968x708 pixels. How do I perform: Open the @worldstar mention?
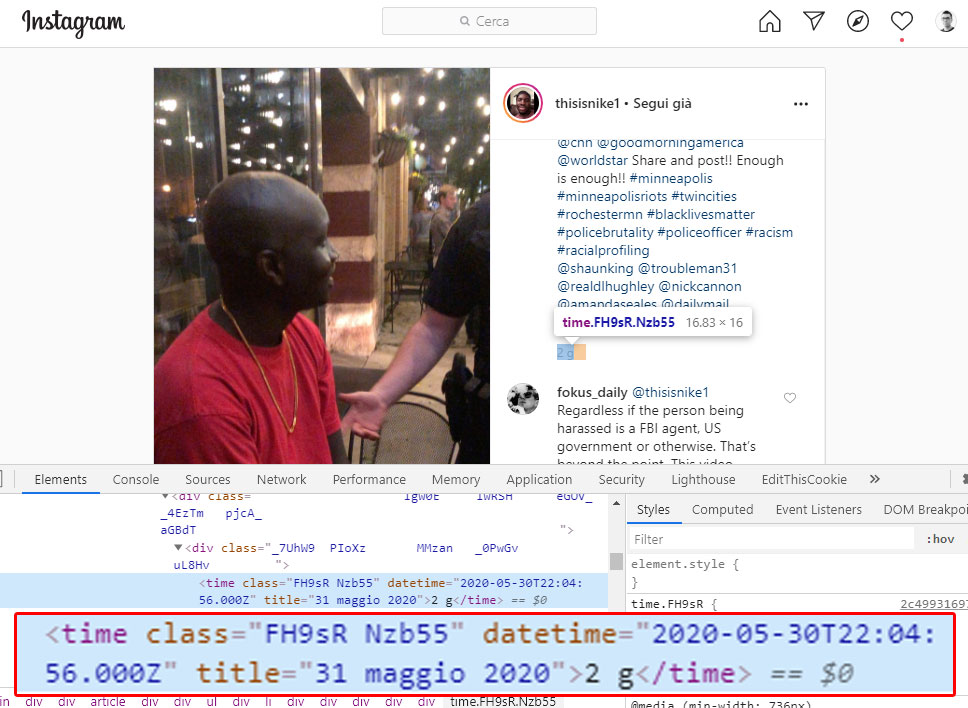coord(593,160)
